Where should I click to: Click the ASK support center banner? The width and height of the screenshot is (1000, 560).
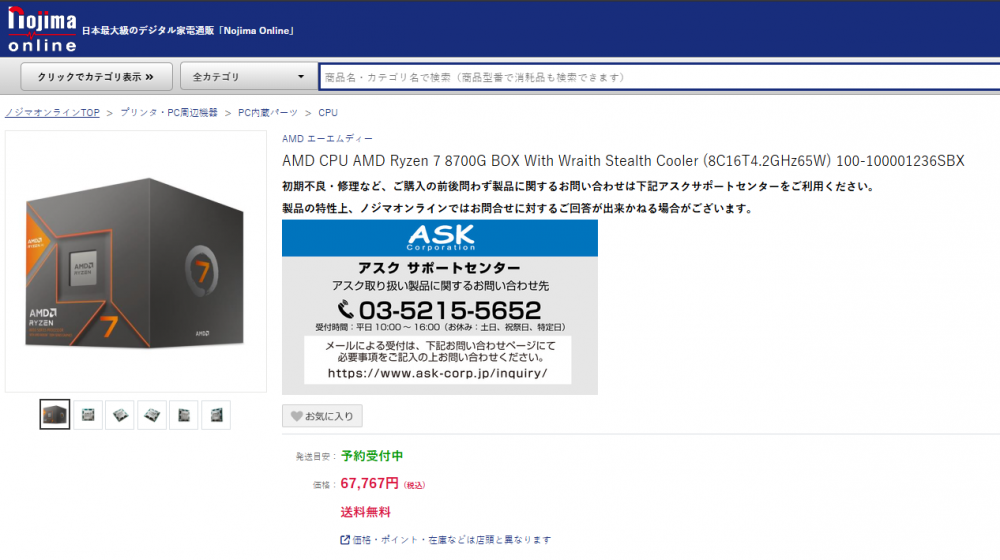pyautogui.click(x=440, y=307)
